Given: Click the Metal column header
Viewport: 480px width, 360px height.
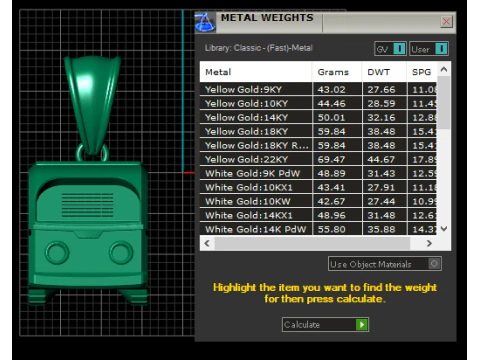Looking at the screenshot, I should click(256, 72).
